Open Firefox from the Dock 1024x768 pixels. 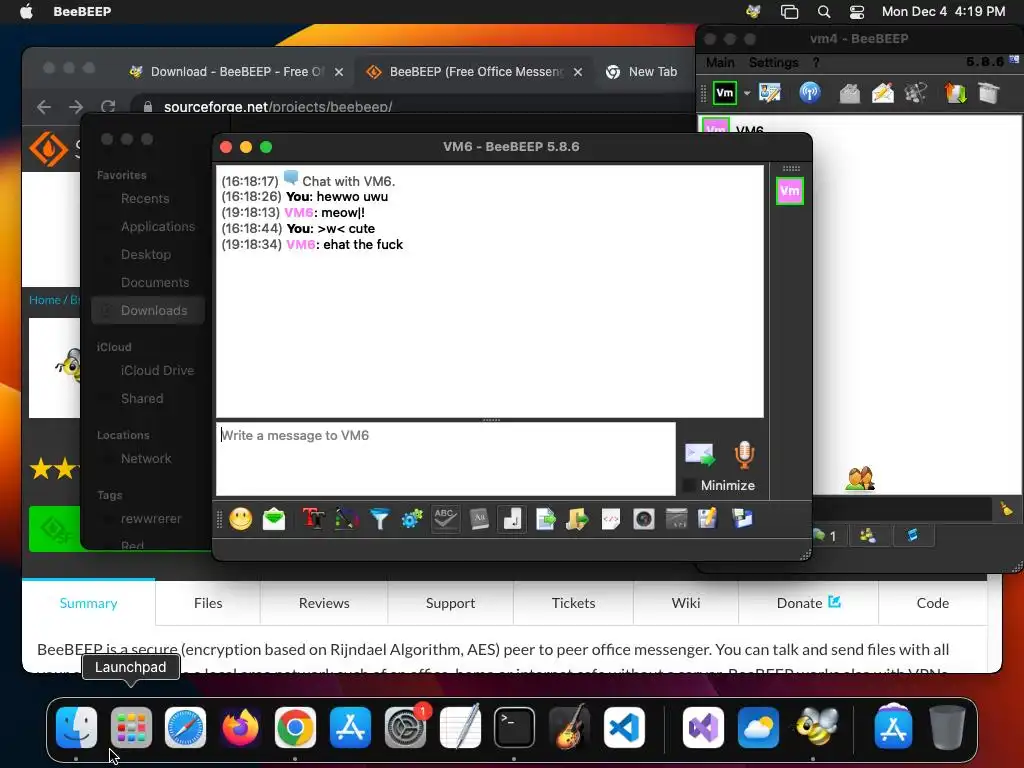pyautogui.click(x=240, y=727)
